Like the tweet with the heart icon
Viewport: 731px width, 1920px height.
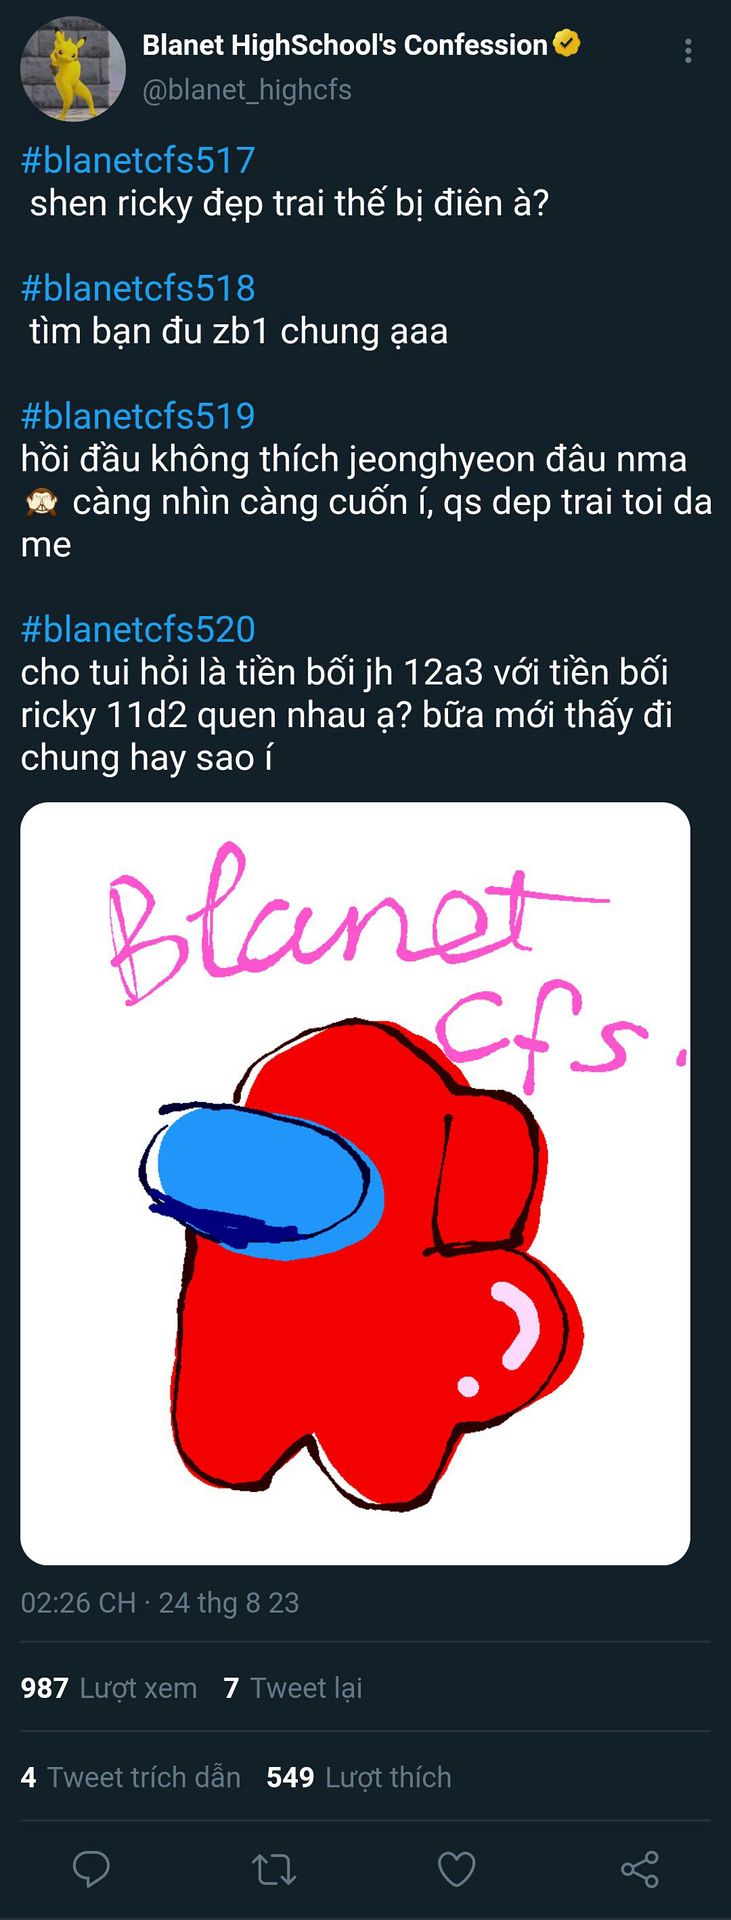click(x=457, y=1868)
